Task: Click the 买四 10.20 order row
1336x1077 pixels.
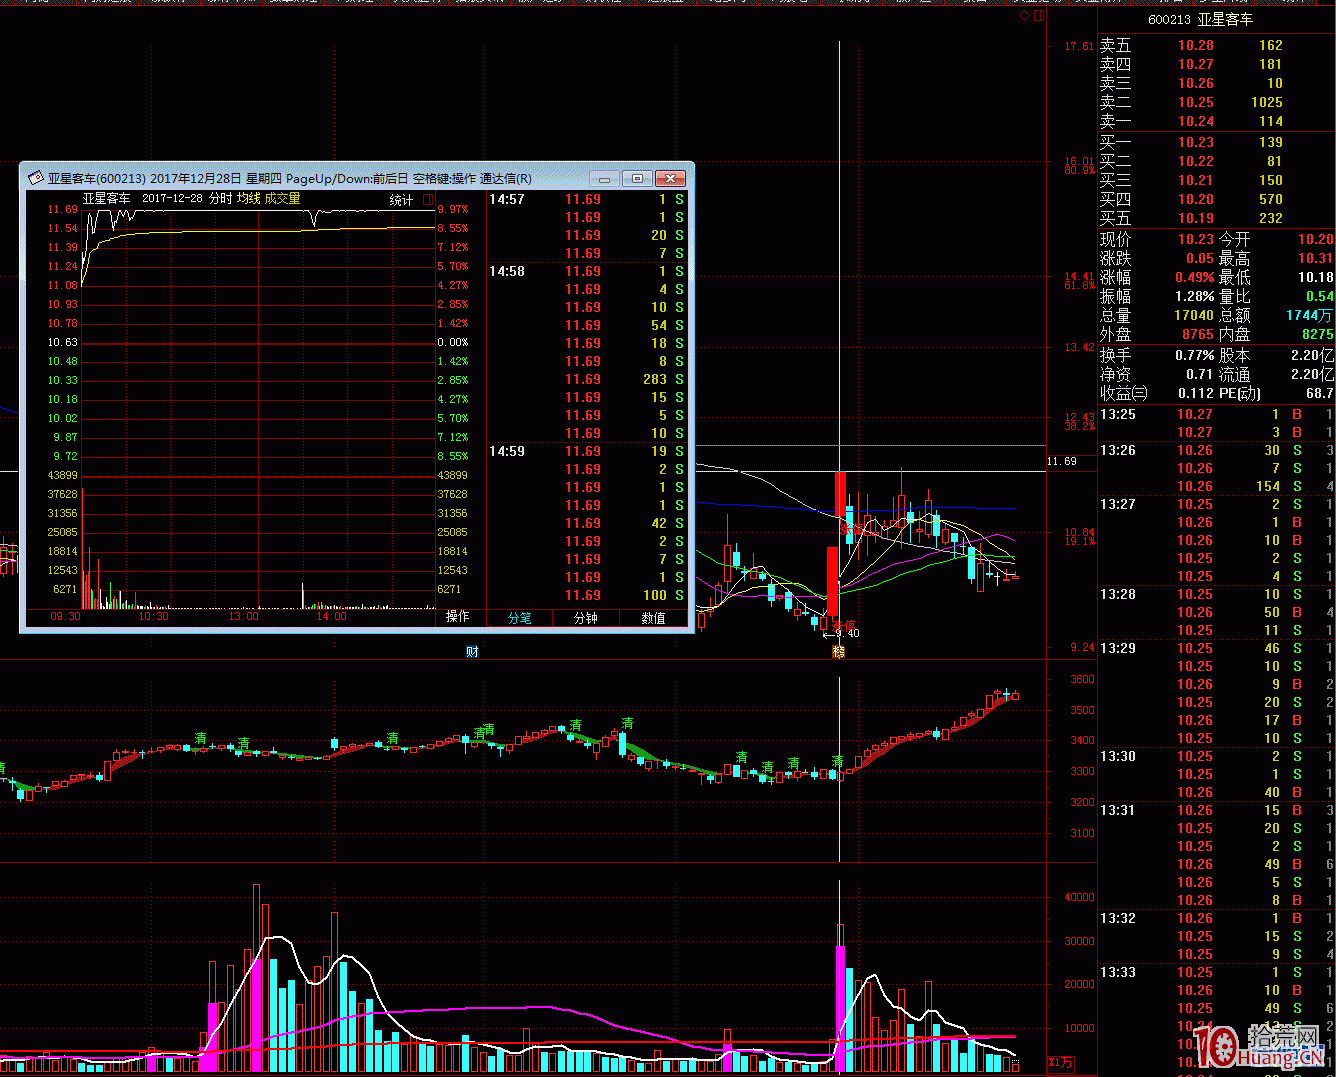Action: point(1216,199)
